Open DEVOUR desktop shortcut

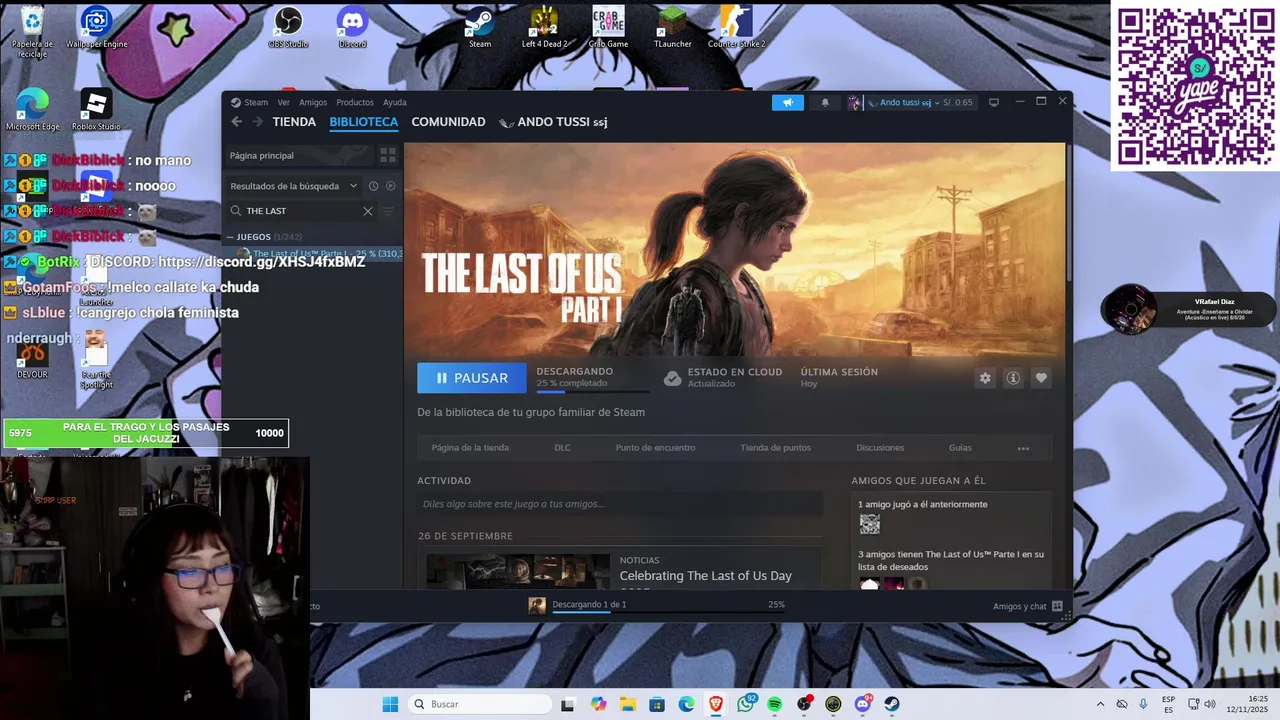[32, 360]
